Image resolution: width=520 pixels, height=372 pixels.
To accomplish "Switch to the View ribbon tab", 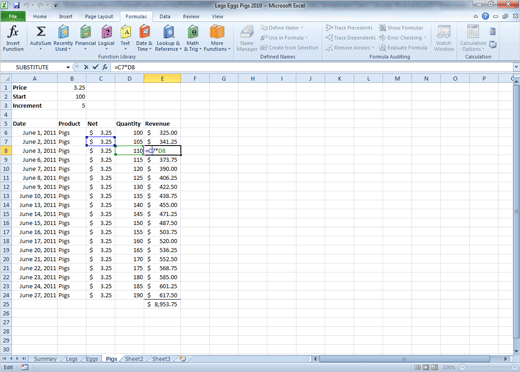I will [217, 16].
